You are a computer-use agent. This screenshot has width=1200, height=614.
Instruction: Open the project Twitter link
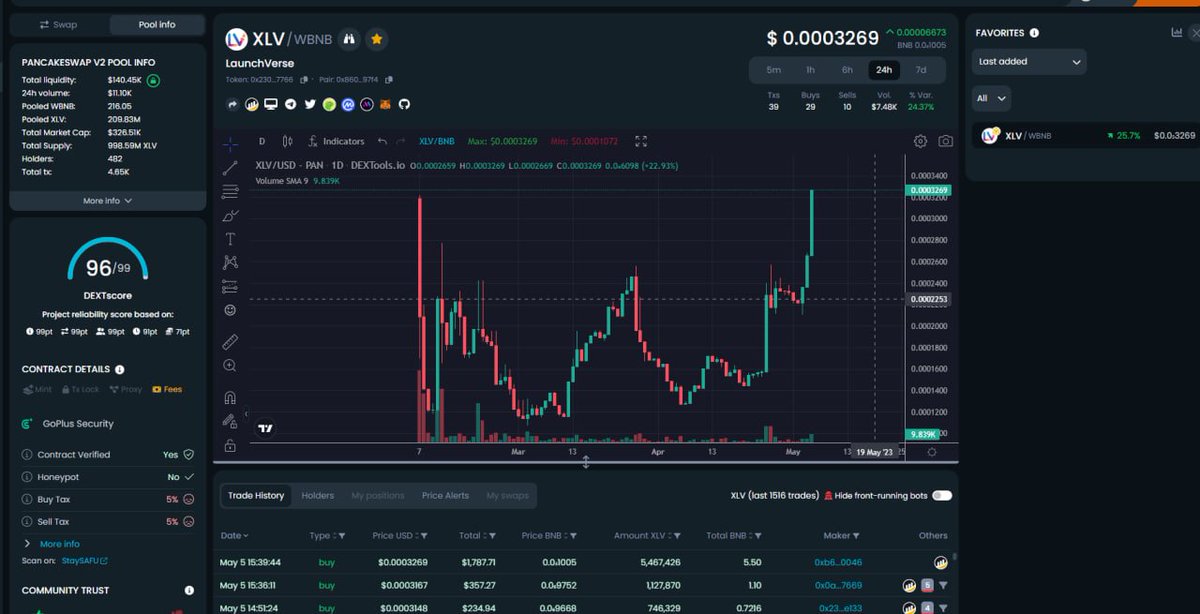(x=310, y=104)
